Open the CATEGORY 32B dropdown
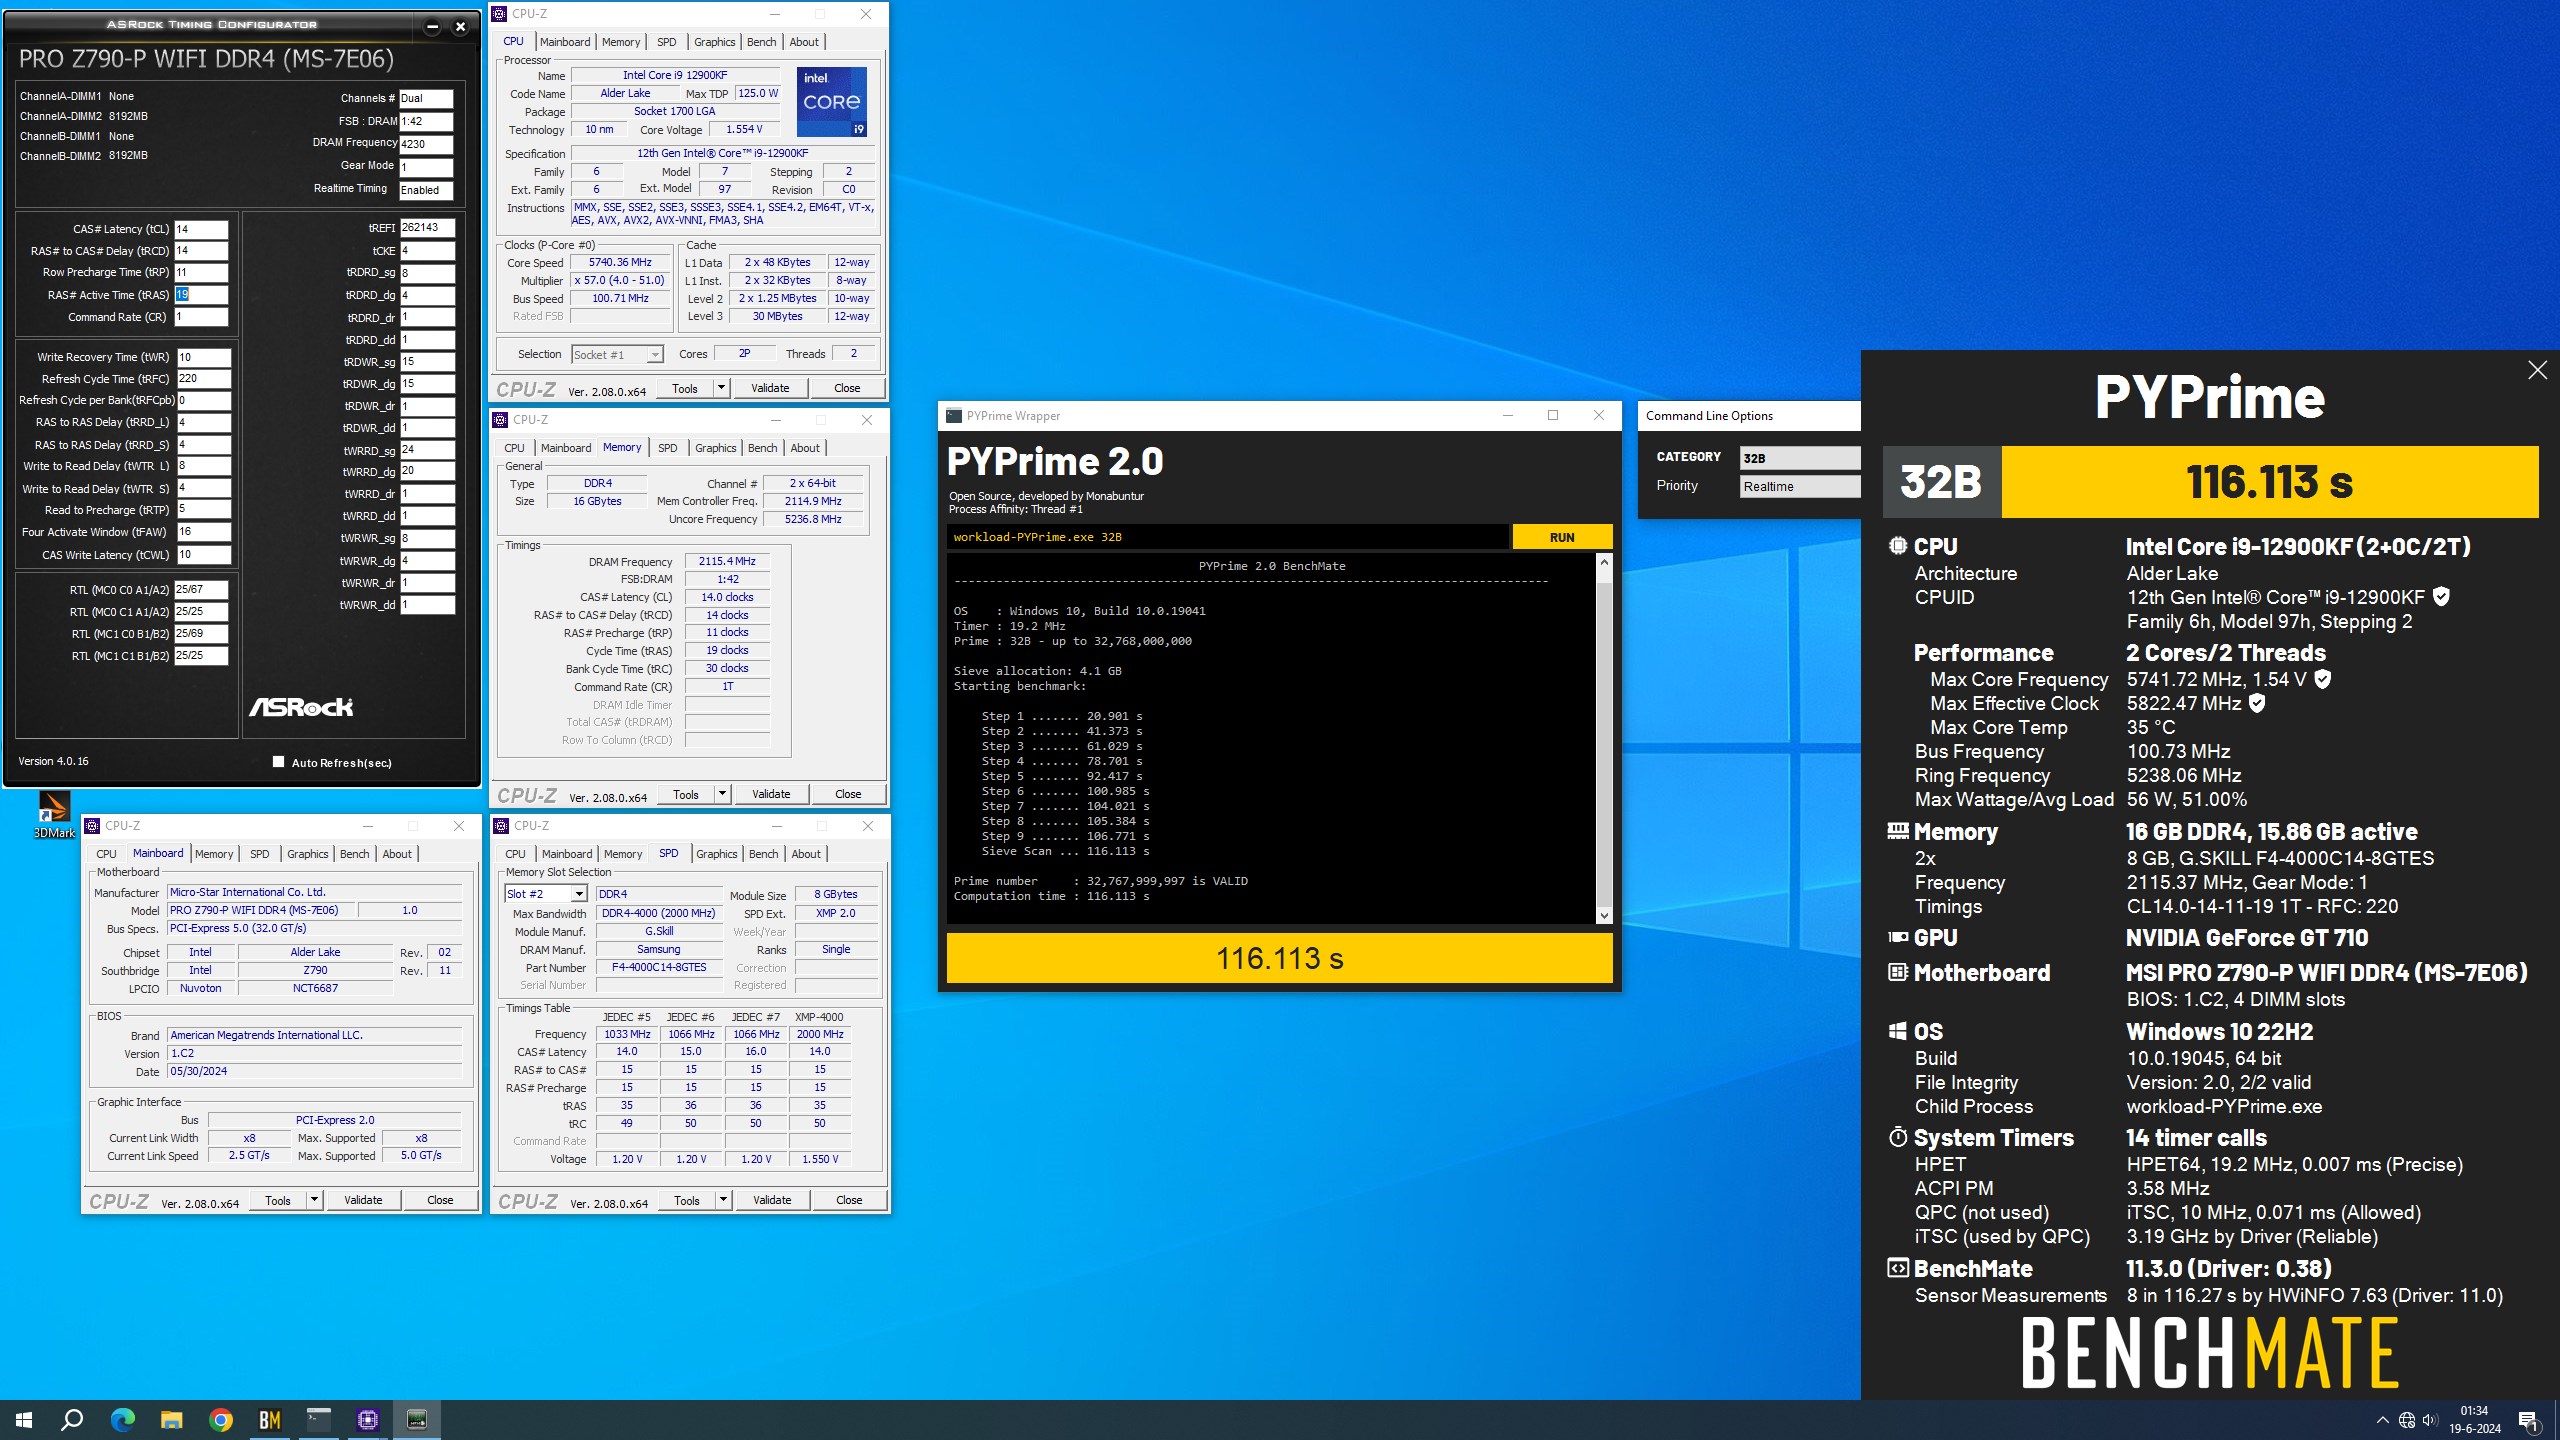Image resolution: width=2560 pixels, height=1440 pixels. point(1799,458)
